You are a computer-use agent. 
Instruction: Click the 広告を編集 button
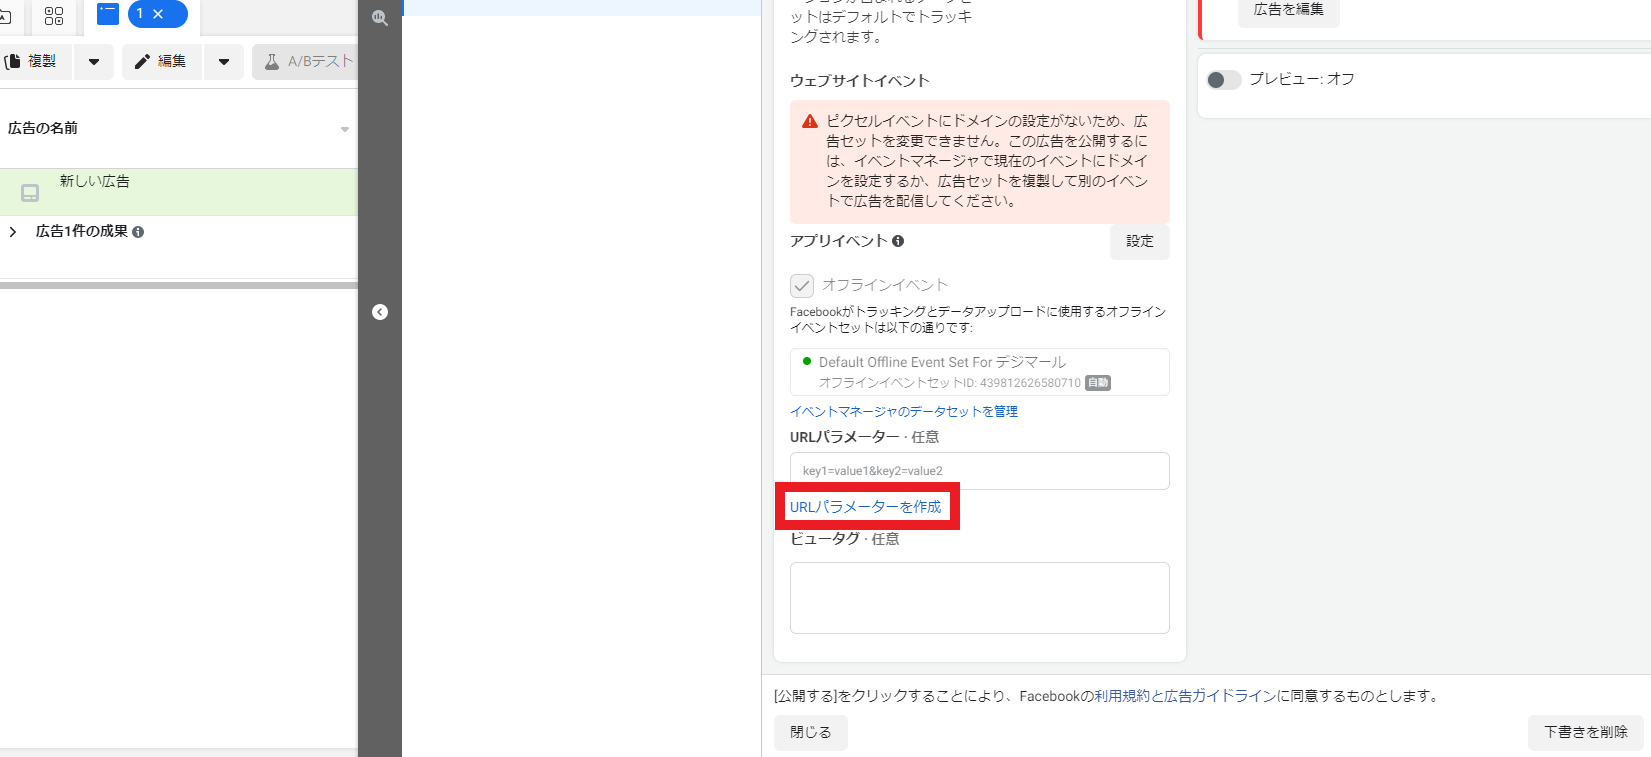tap(1289, 11)
